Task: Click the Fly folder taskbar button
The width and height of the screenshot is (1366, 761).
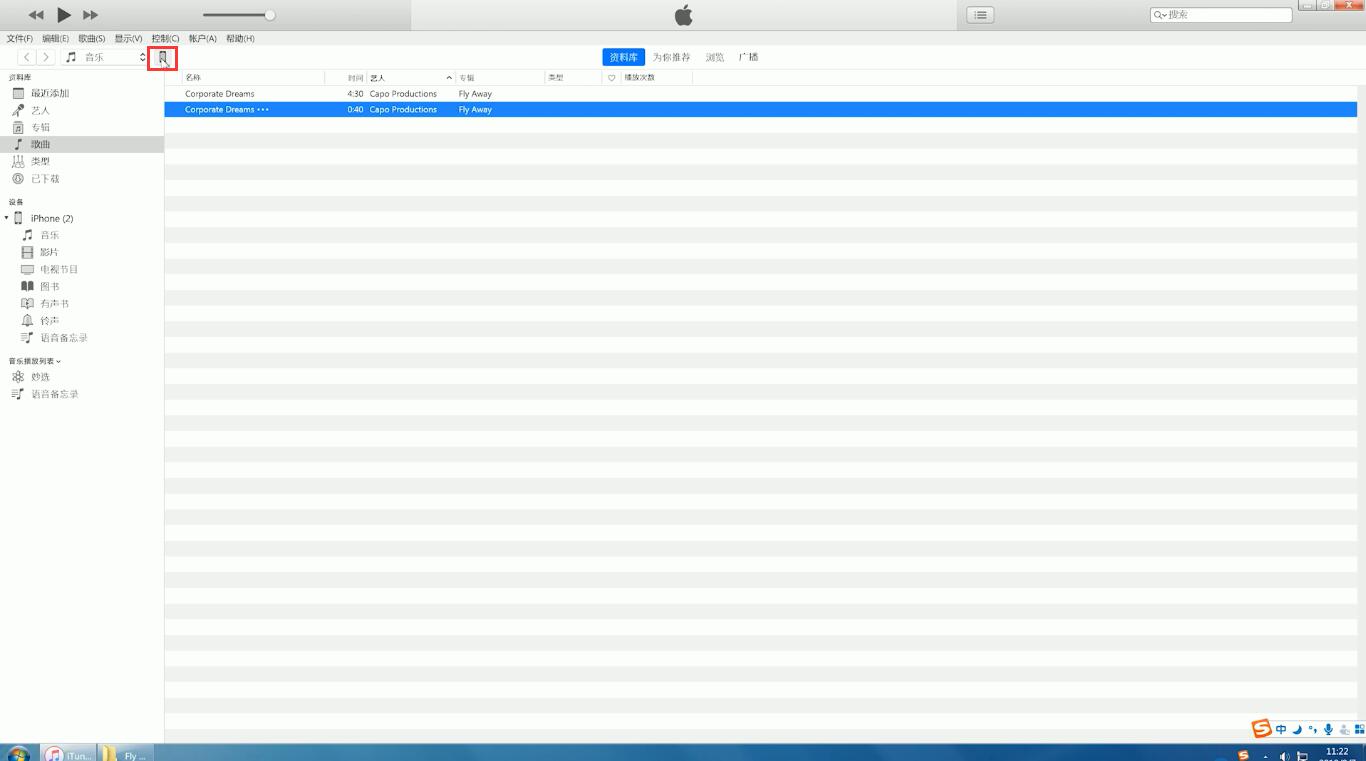Action: 126,753
